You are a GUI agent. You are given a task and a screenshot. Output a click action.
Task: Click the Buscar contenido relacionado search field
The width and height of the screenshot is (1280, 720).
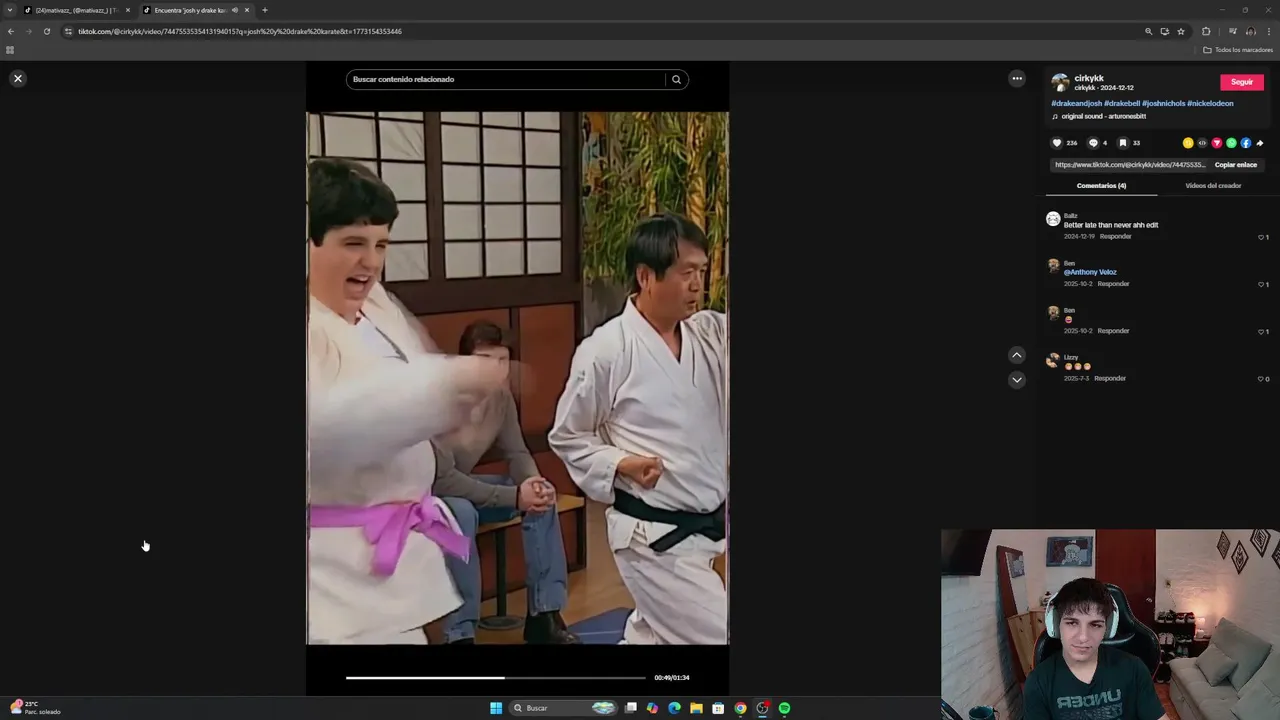click(x=506, y=79)
